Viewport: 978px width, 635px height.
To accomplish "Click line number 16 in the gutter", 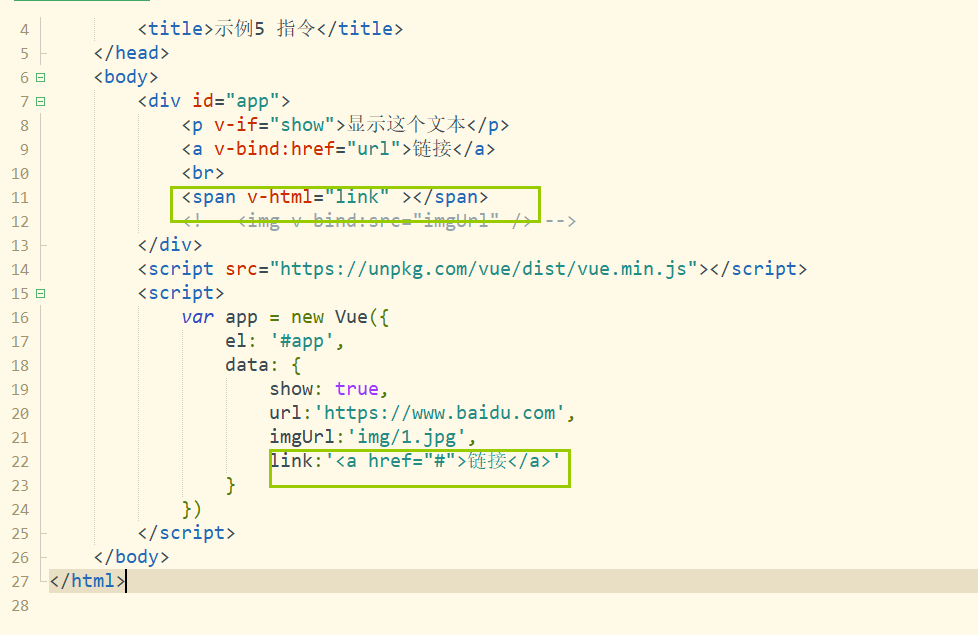I will tap(20, 316).
